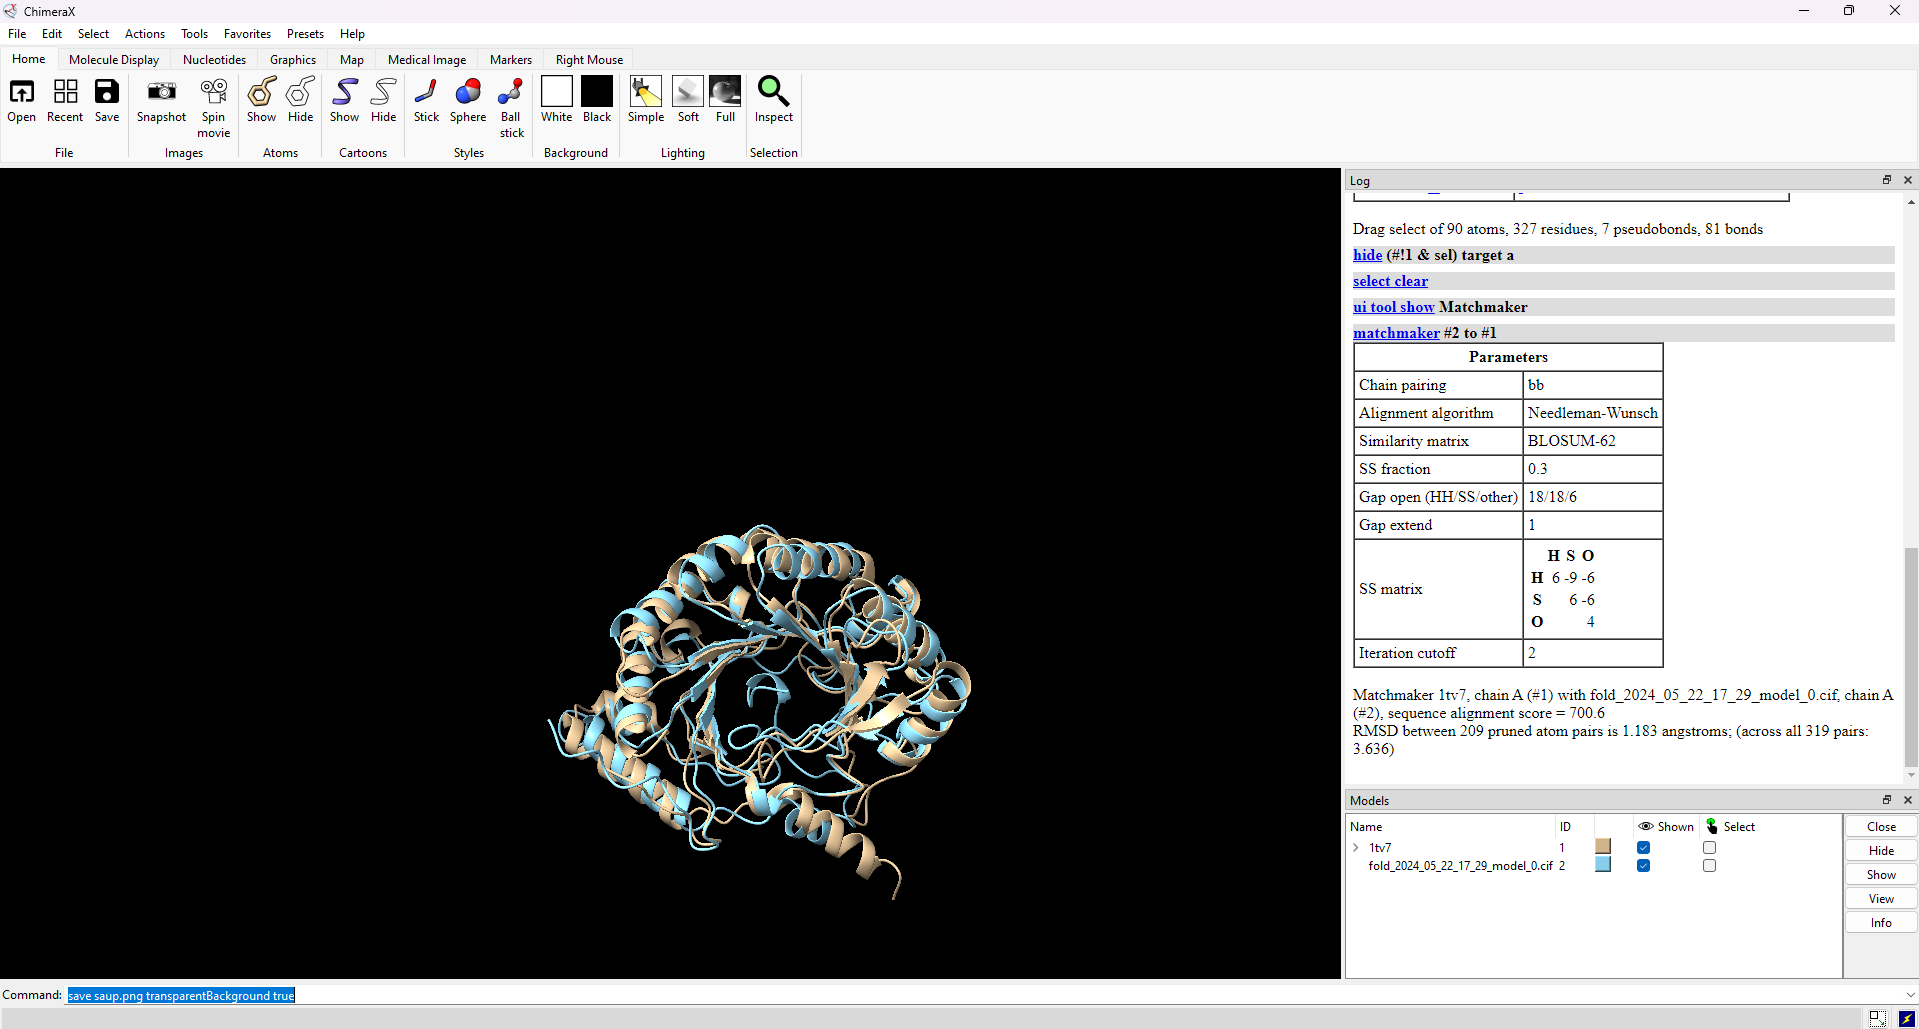Viewport: 1919px width, 1029px height.
Task: Click inside the Command input field
Action: pos(984,996)
